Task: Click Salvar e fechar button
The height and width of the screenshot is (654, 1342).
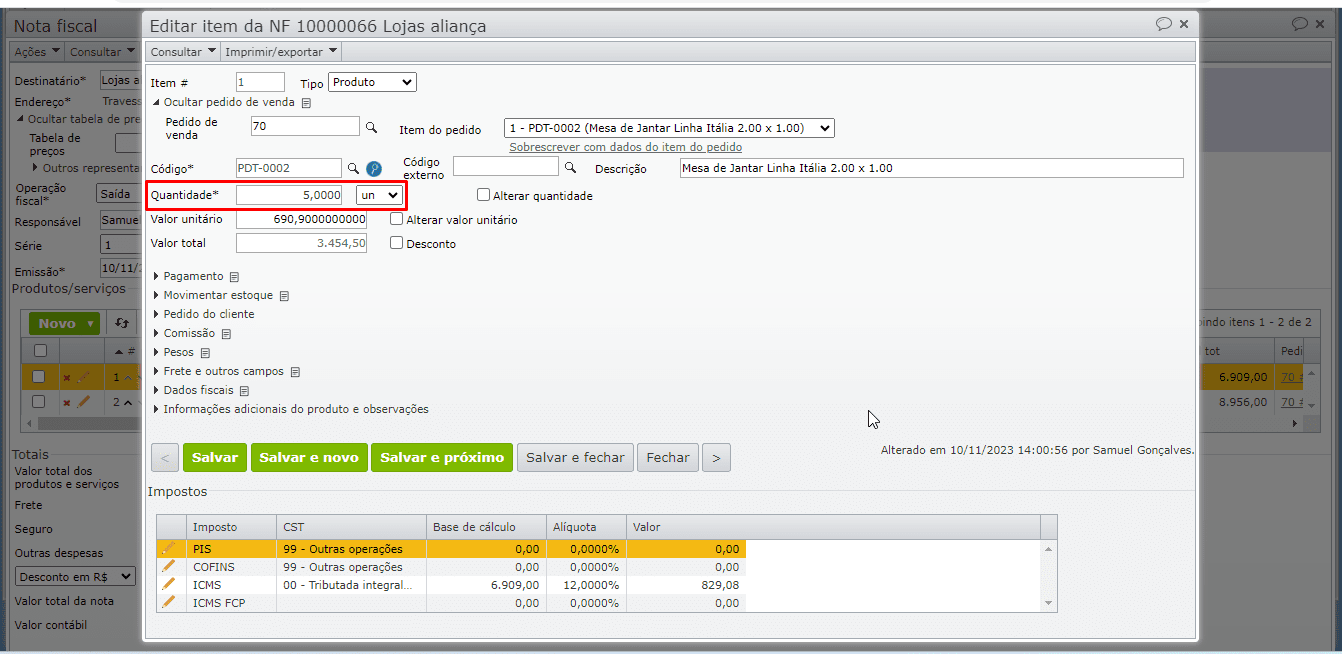Action: tap(575, 457)
